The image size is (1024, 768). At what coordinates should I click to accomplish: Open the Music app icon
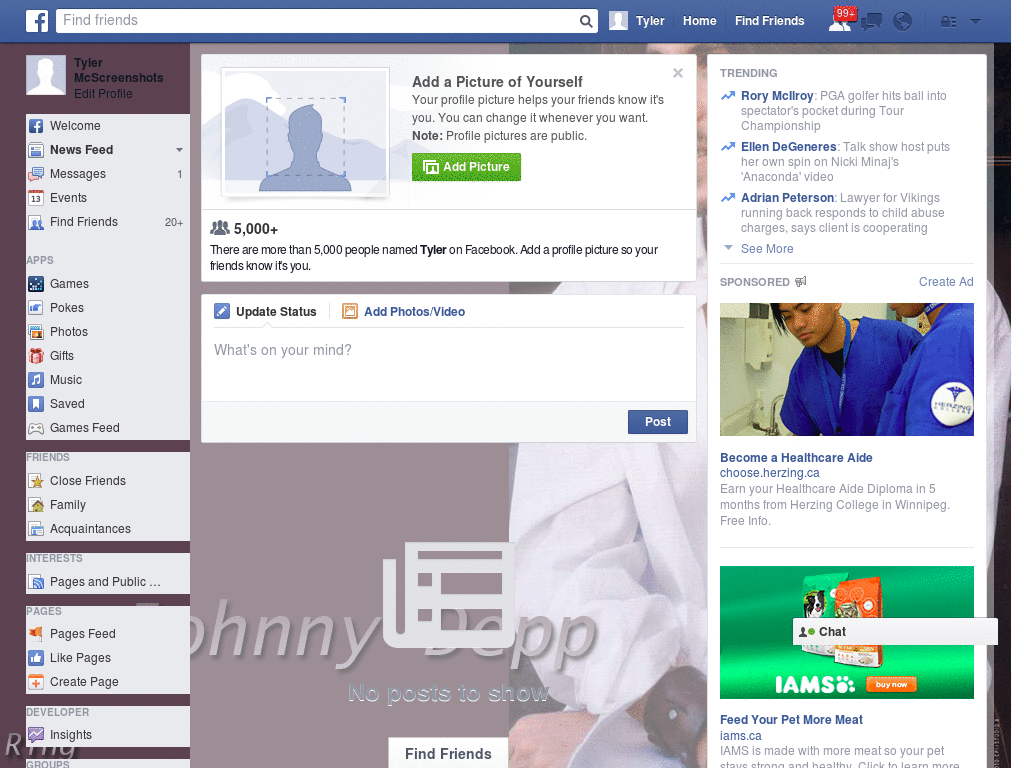coord(36,380)
